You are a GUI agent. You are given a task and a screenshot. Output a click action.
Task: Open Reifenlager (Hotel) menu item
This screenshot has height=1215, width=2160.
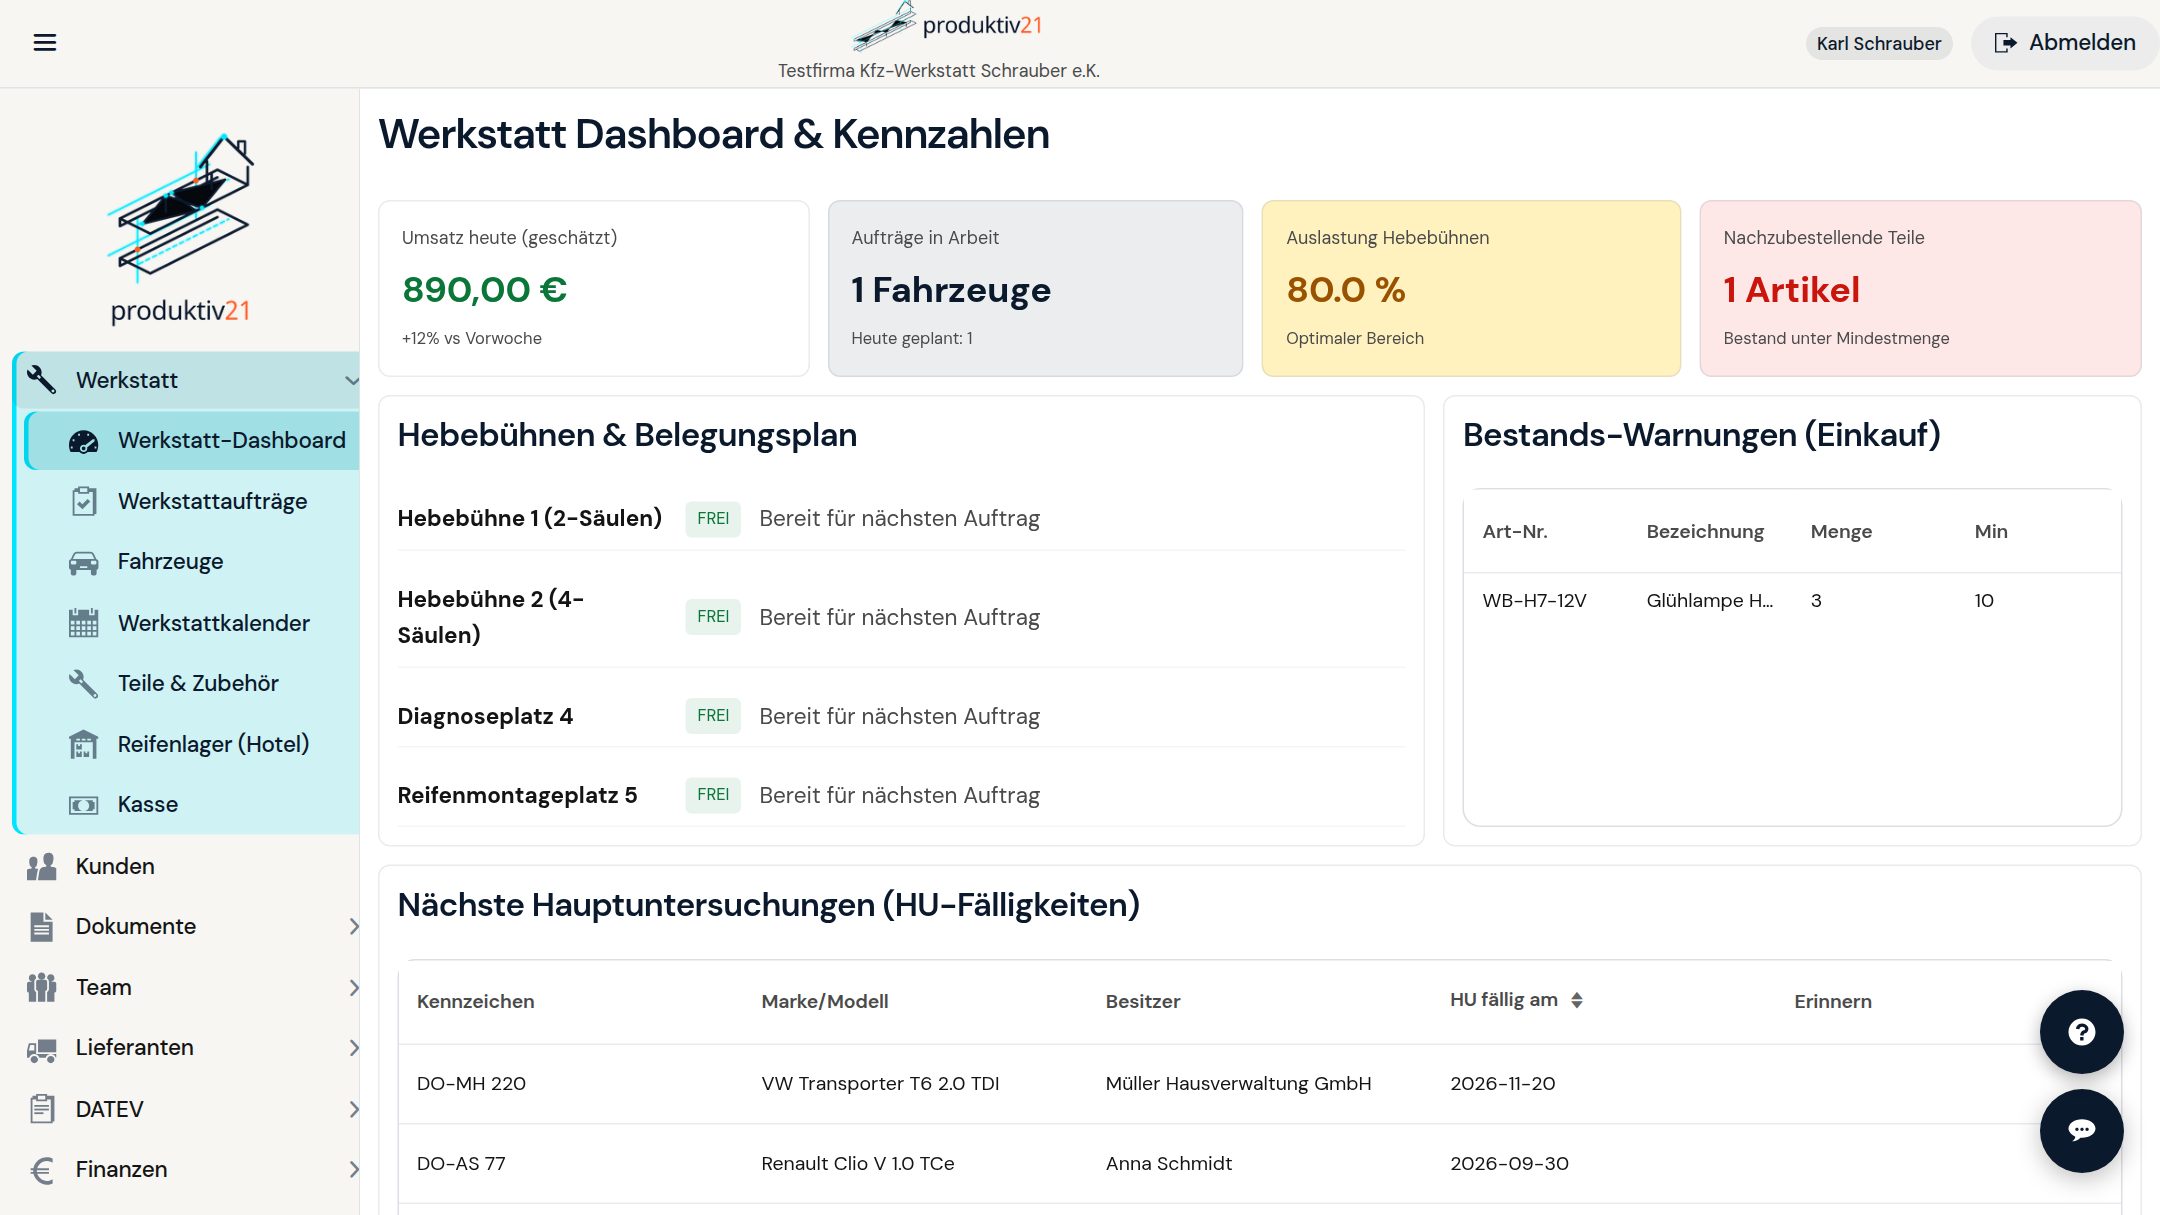coord(192,744)
